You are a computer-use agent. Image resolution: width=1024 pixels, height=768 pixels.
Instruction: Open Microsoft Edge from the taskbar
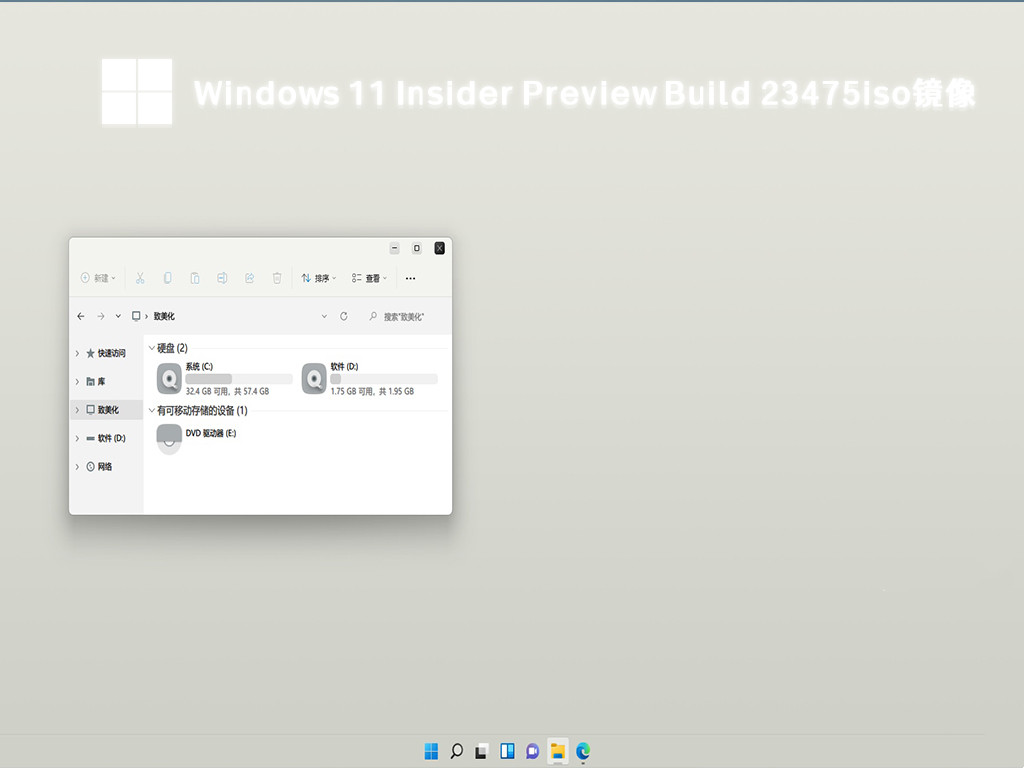click(x=583, y=750)
